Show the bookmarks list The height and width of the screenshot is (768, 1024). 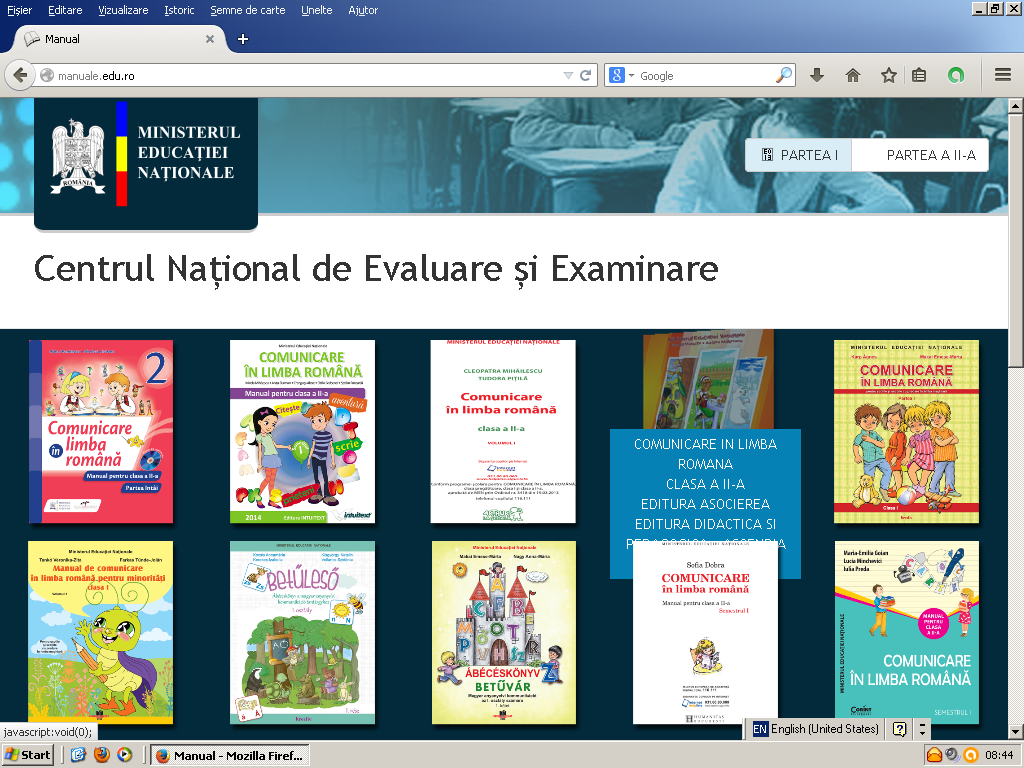(x=919, y=75)
